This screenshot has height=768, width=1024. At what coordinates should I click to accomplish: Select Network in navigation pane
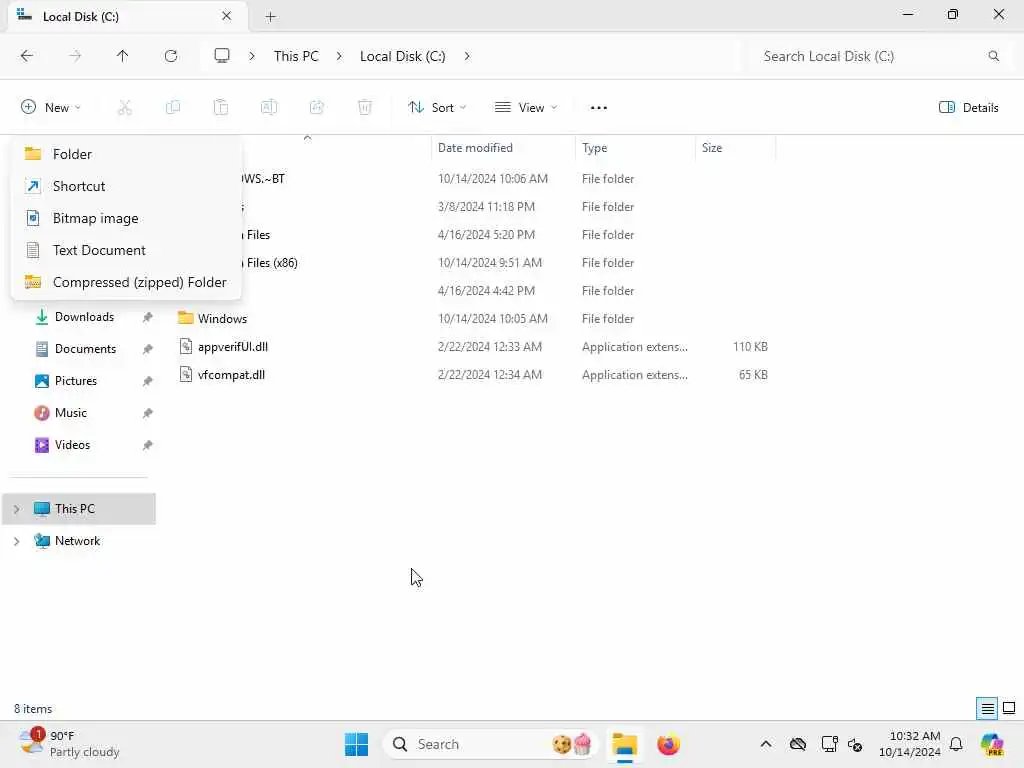79,541
